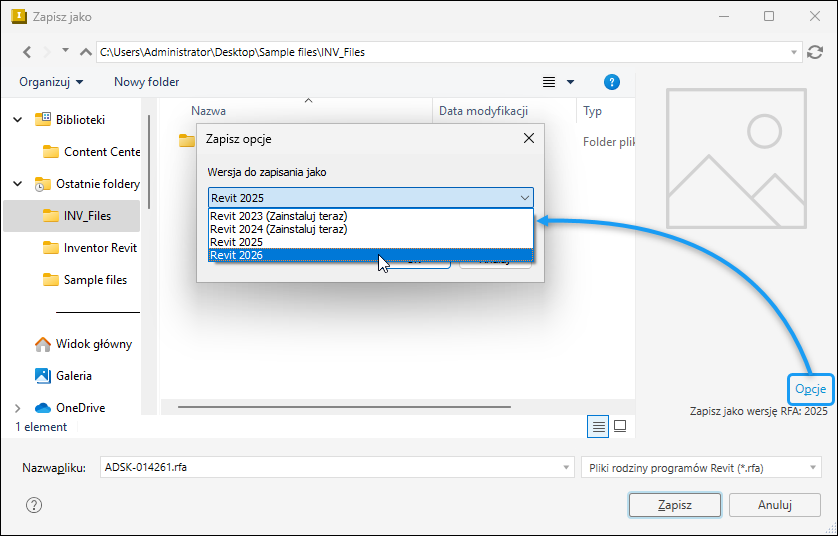Click 'Zapisz jako wersję RFA: 2025' text
Screen dimensions: 838x536
click(x=758, y=411)
